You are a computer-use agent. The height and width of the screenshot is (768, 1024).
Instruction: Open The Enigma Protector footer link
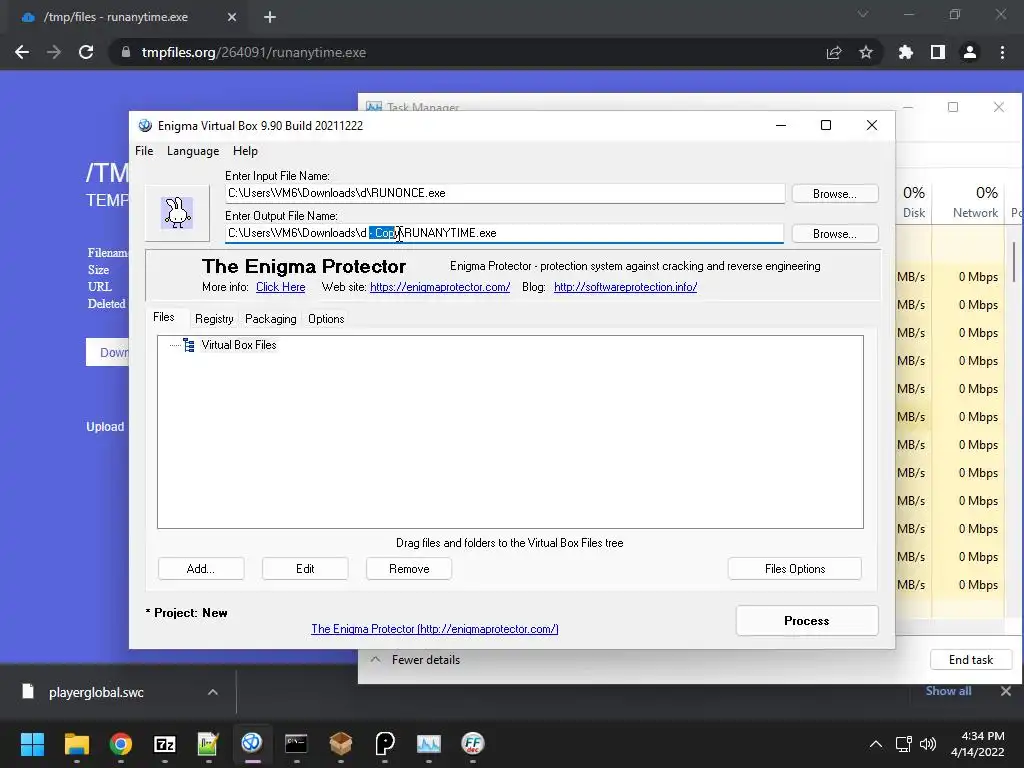coord(435,629)
